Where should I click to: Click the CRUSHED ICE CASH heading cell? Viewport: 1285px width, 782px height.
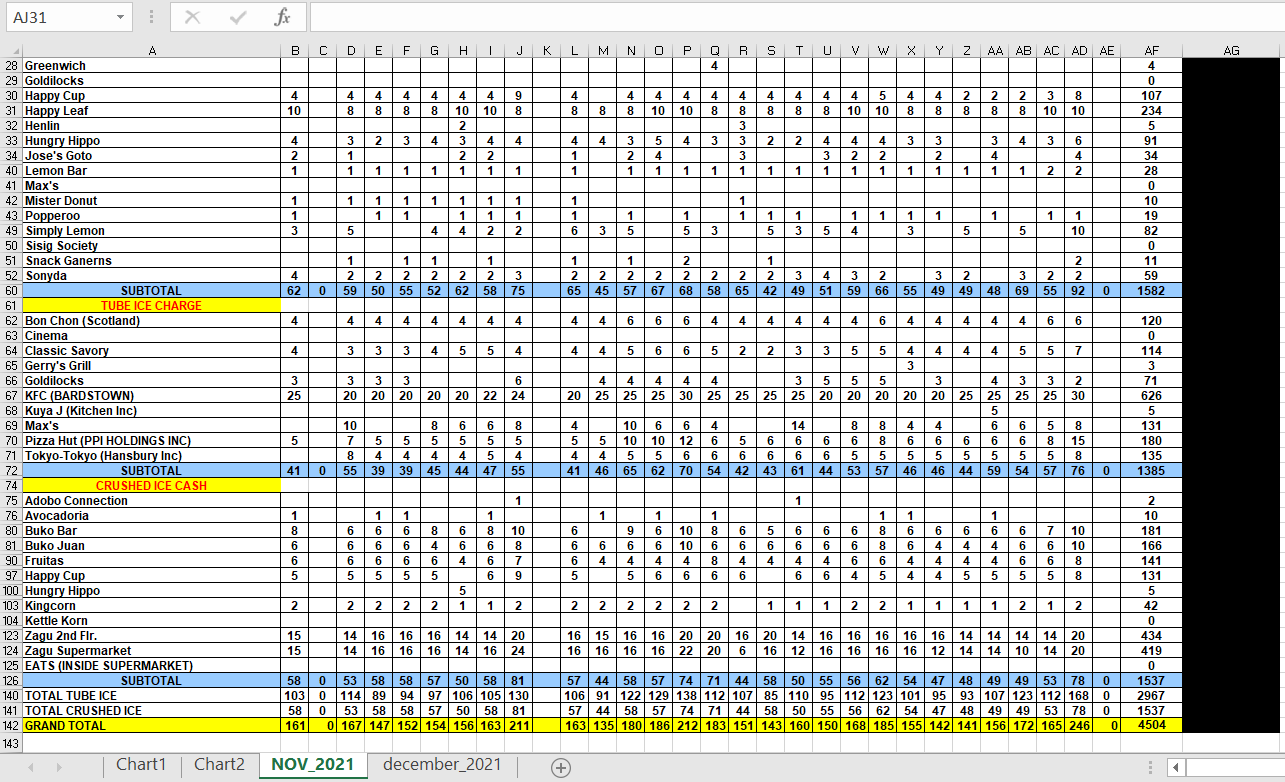(x=151, y=486)
